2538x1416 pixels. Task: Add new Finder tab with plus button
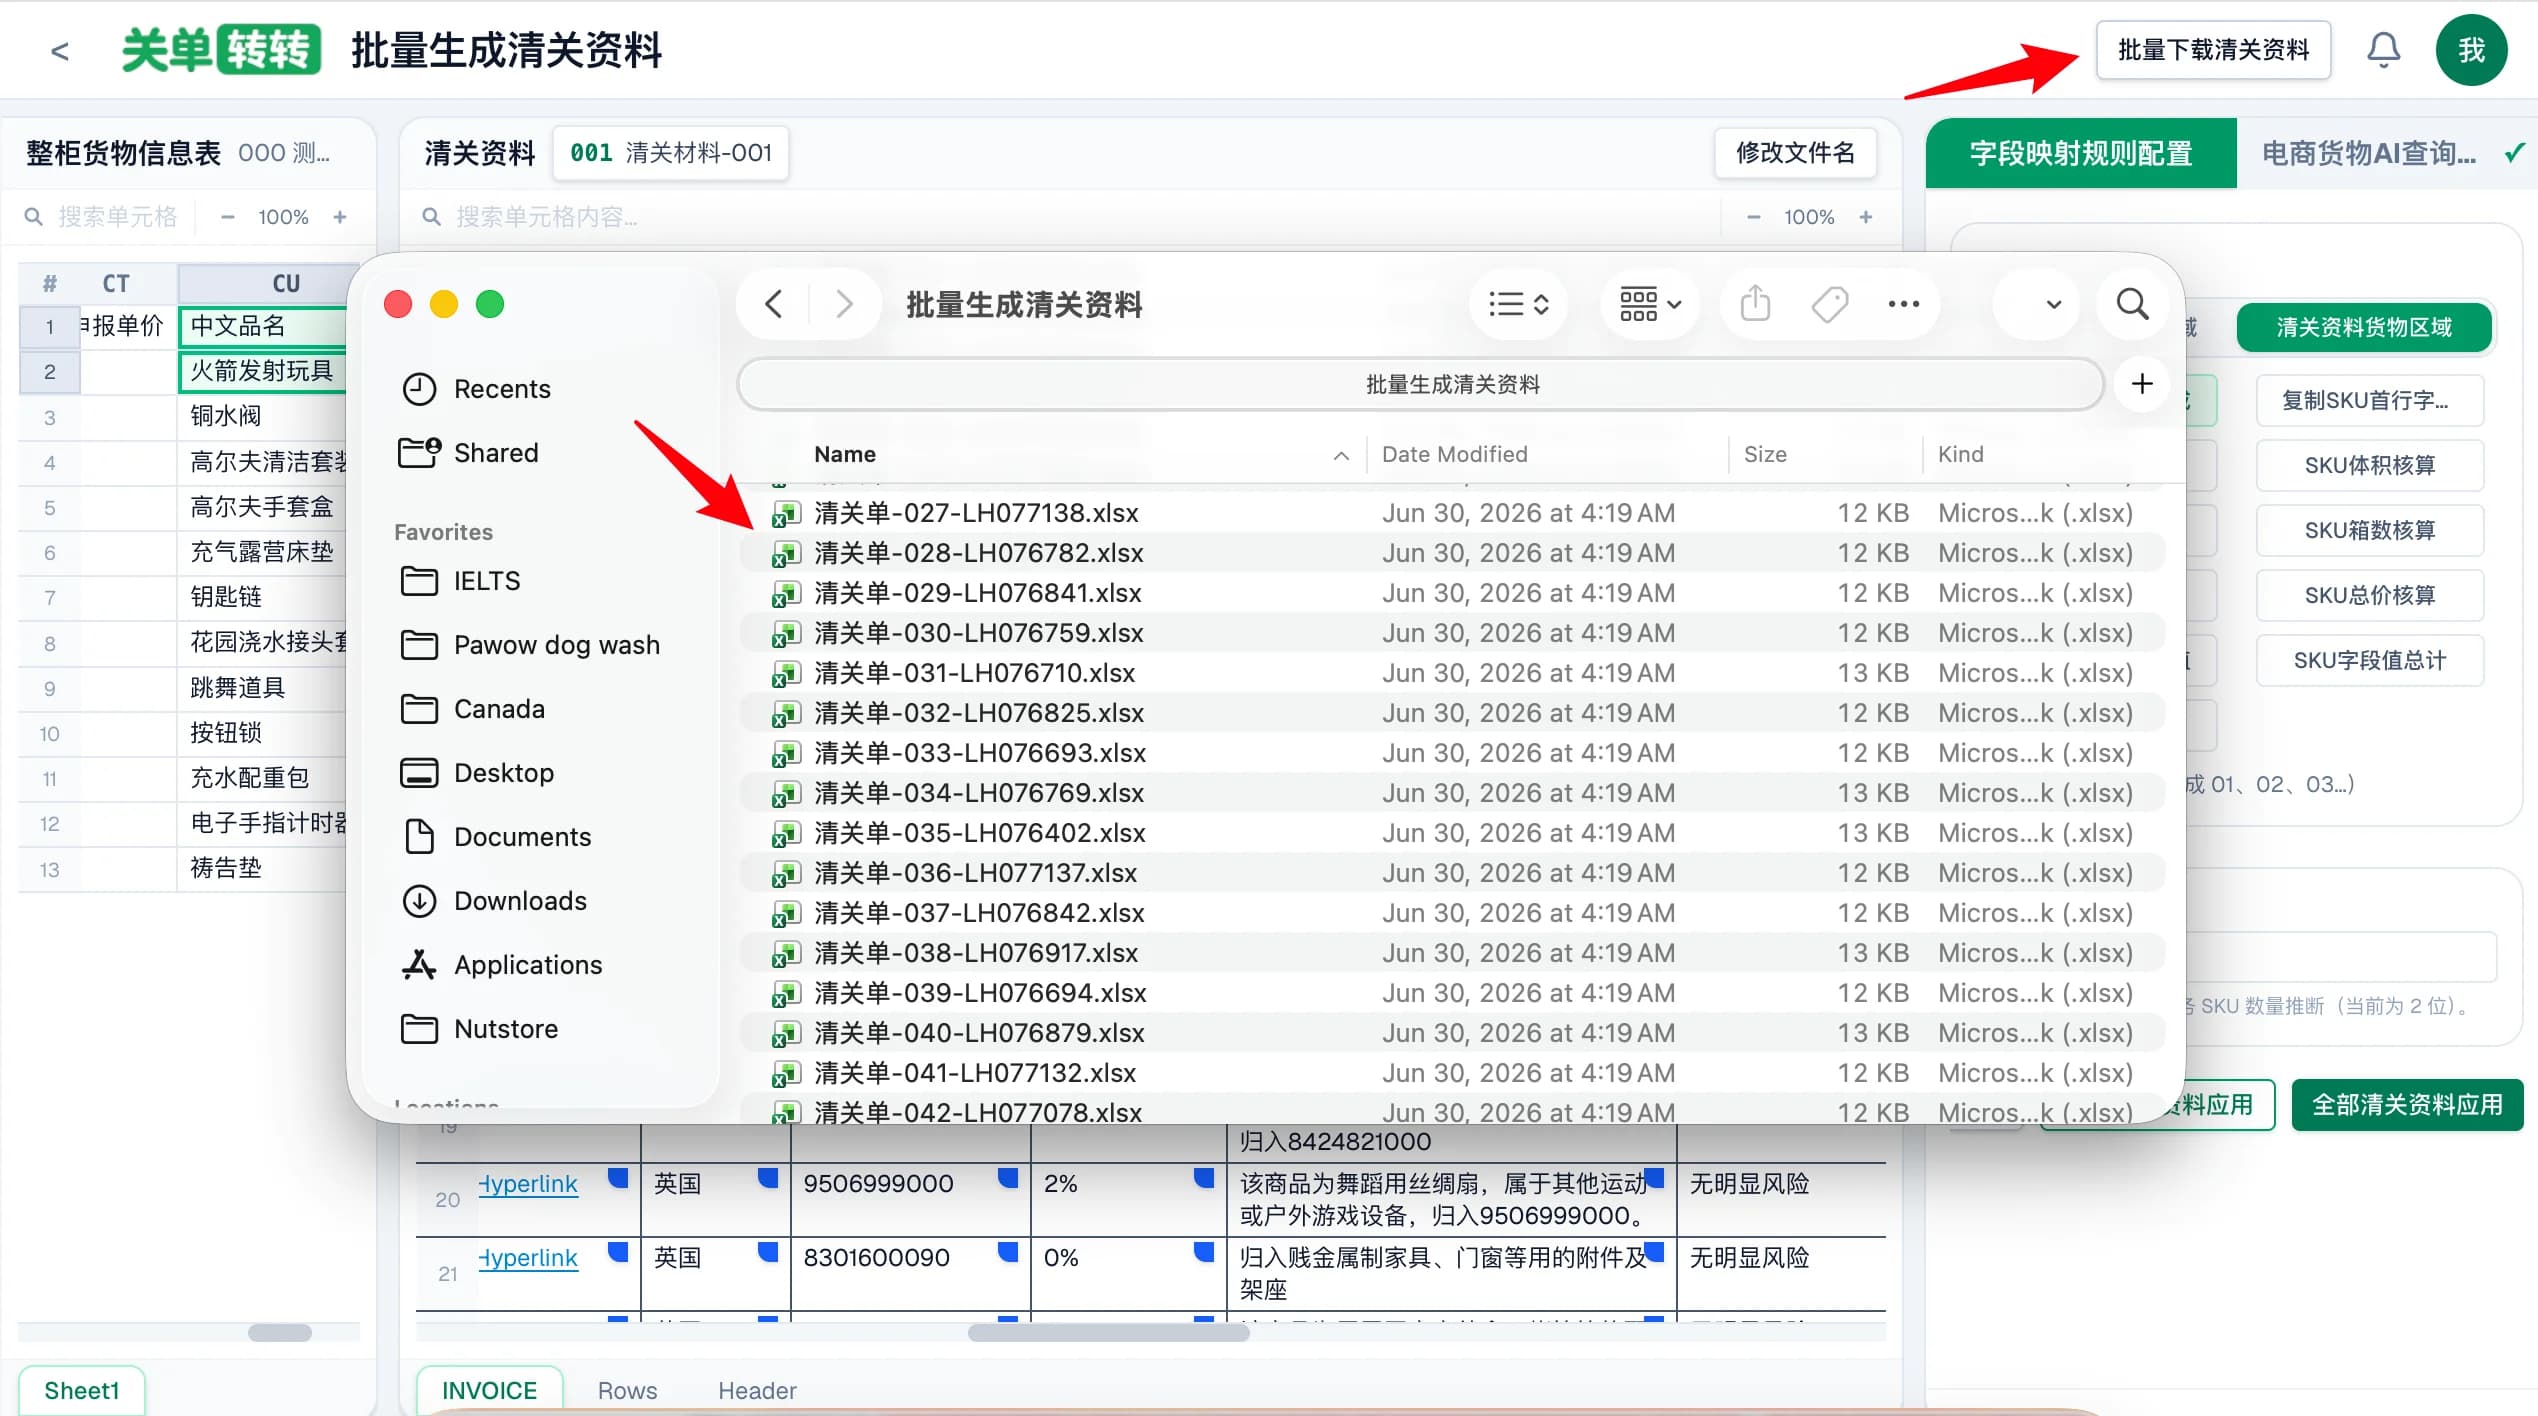[2141, 384]
